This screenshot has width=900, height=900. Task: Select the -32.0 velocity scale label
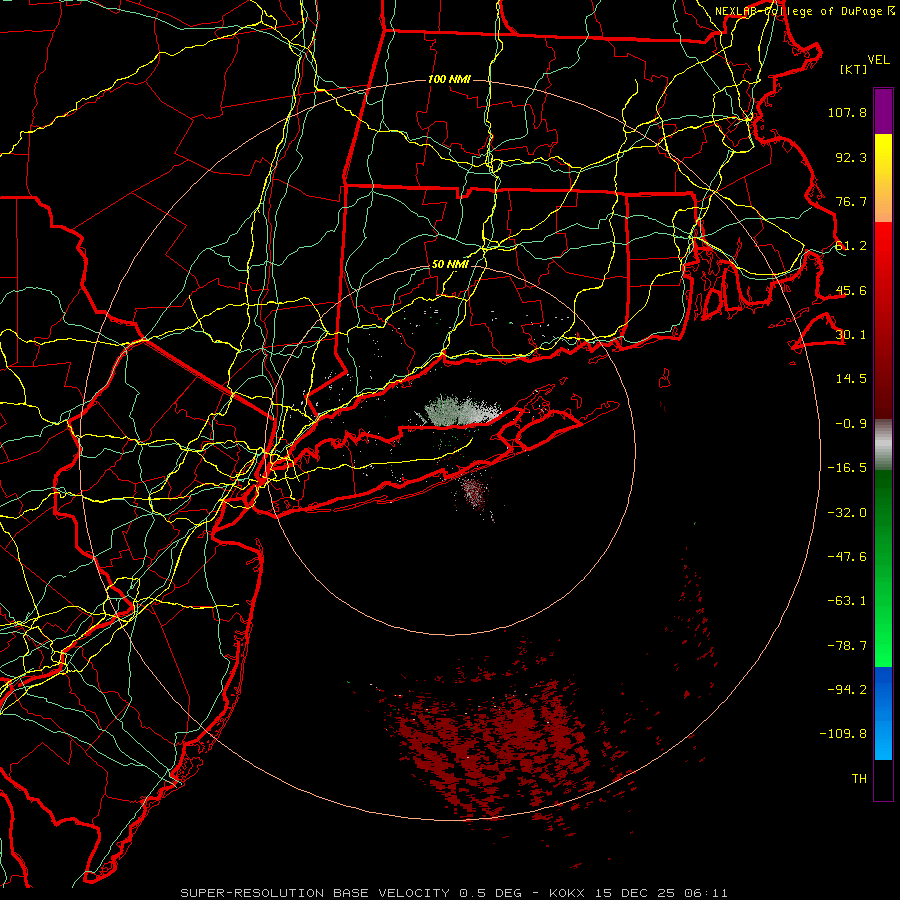[847, 512]
